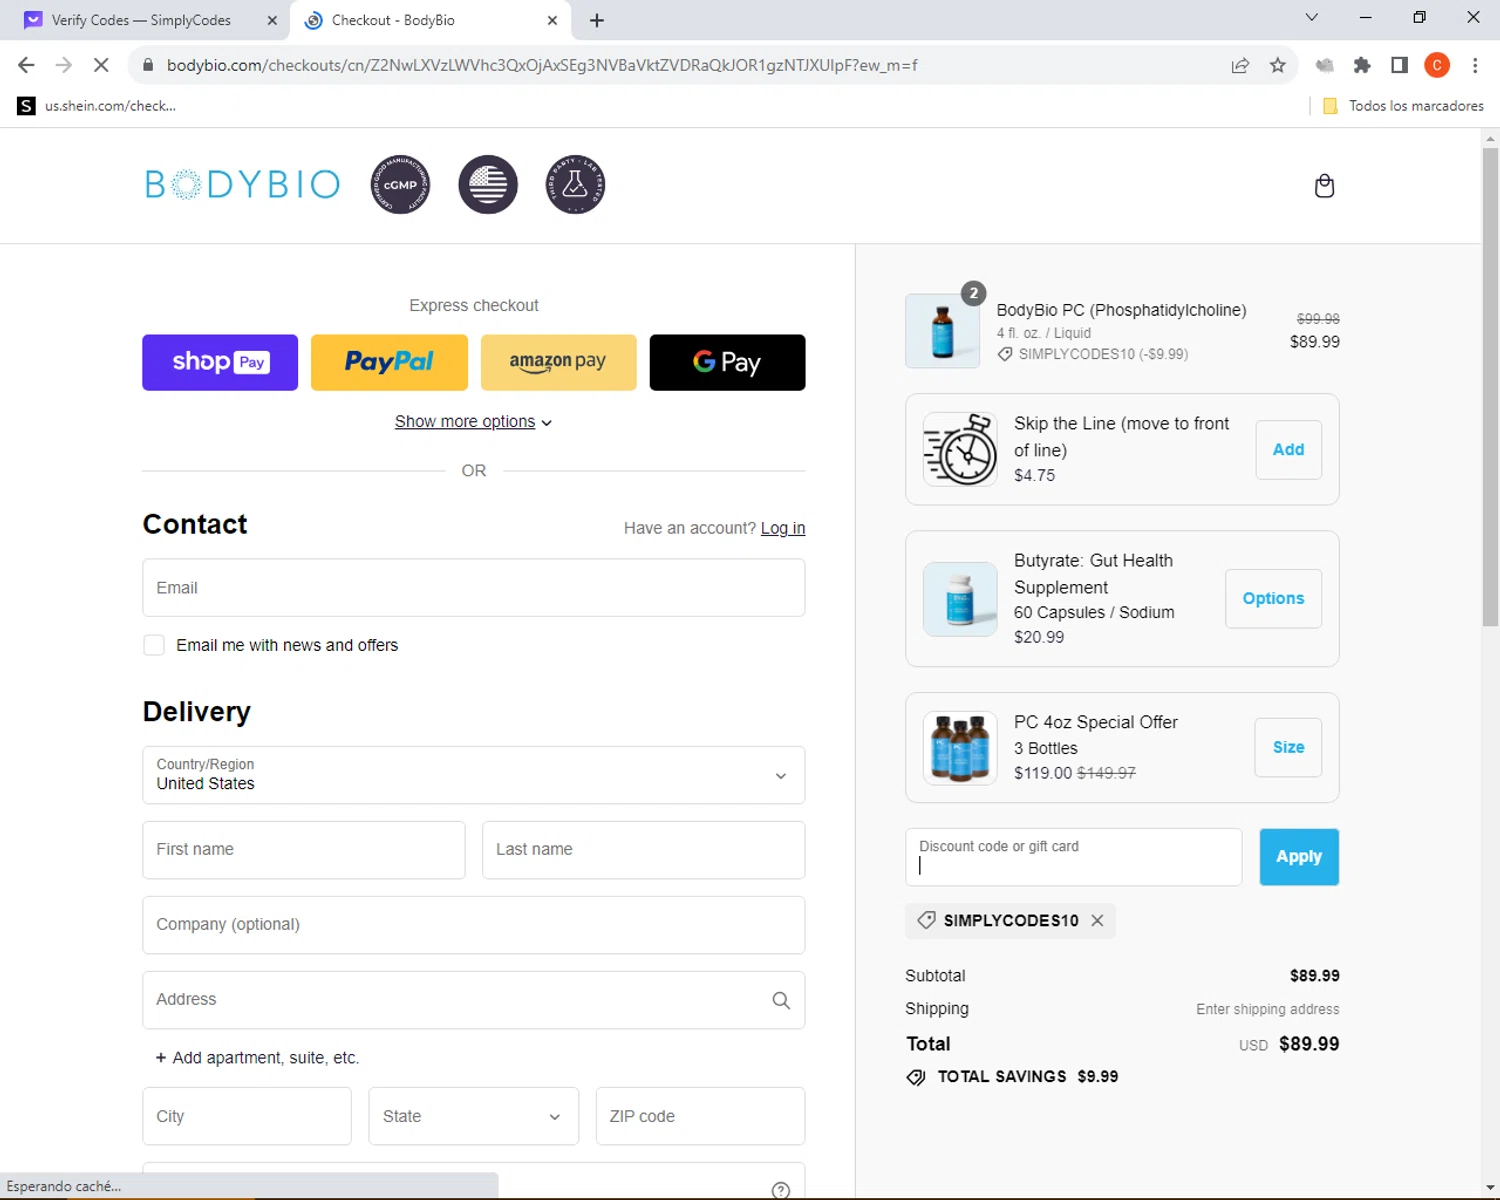Open the Chrome three-dot menu
The height and width of the screenshot is (1200, 1500).
(x=1475, y=65)
